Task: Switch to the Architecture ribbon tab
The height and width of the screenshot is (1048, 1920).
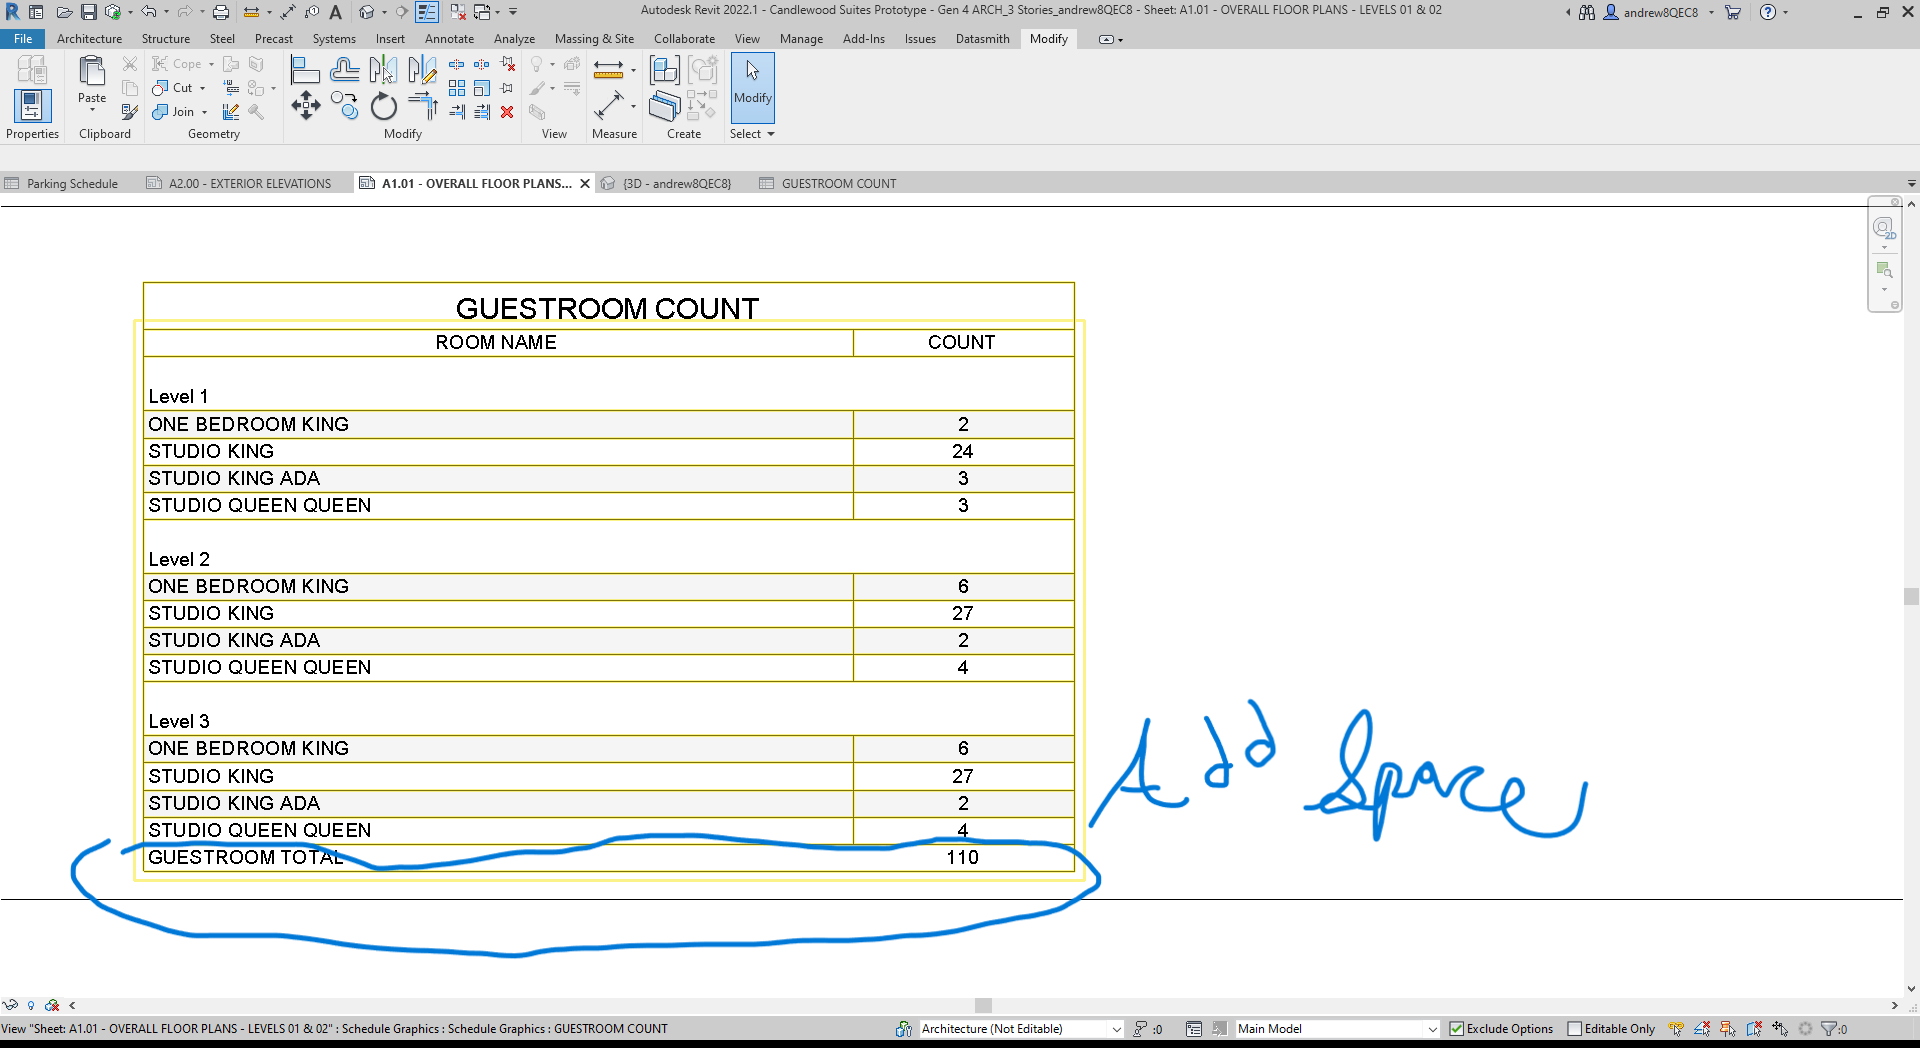Action: (90, 39)
